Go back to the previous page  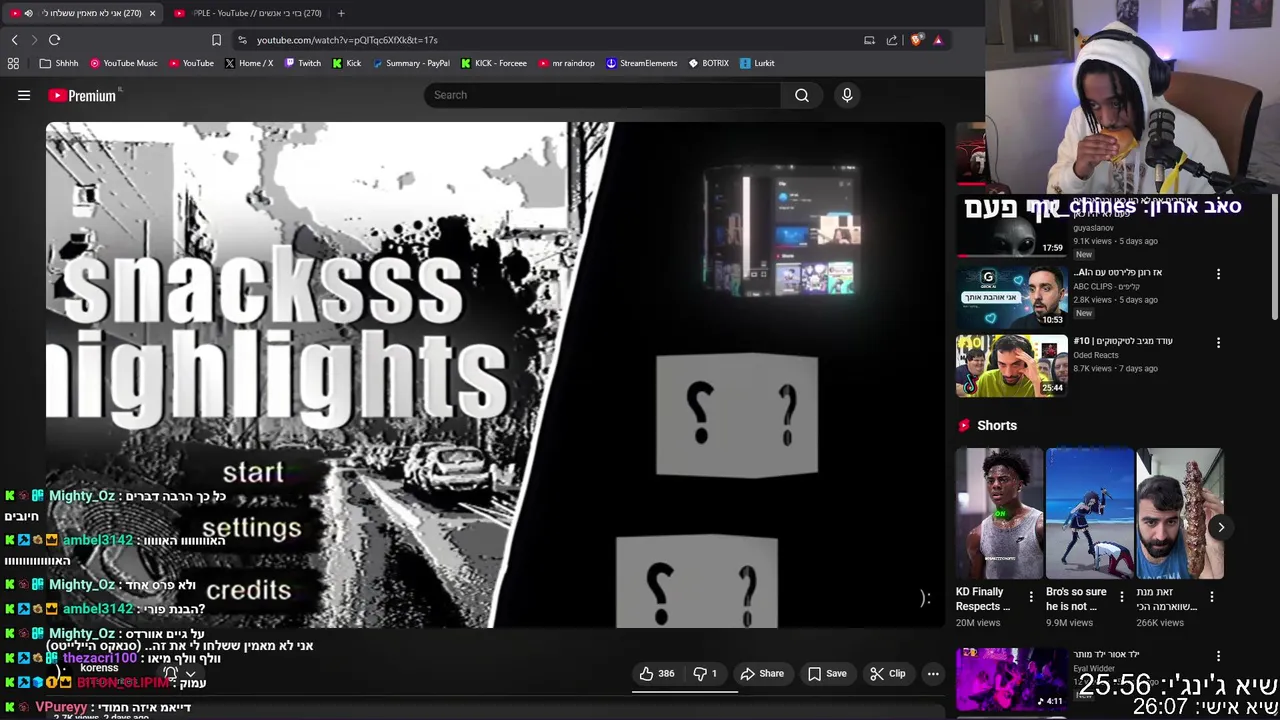14,40
